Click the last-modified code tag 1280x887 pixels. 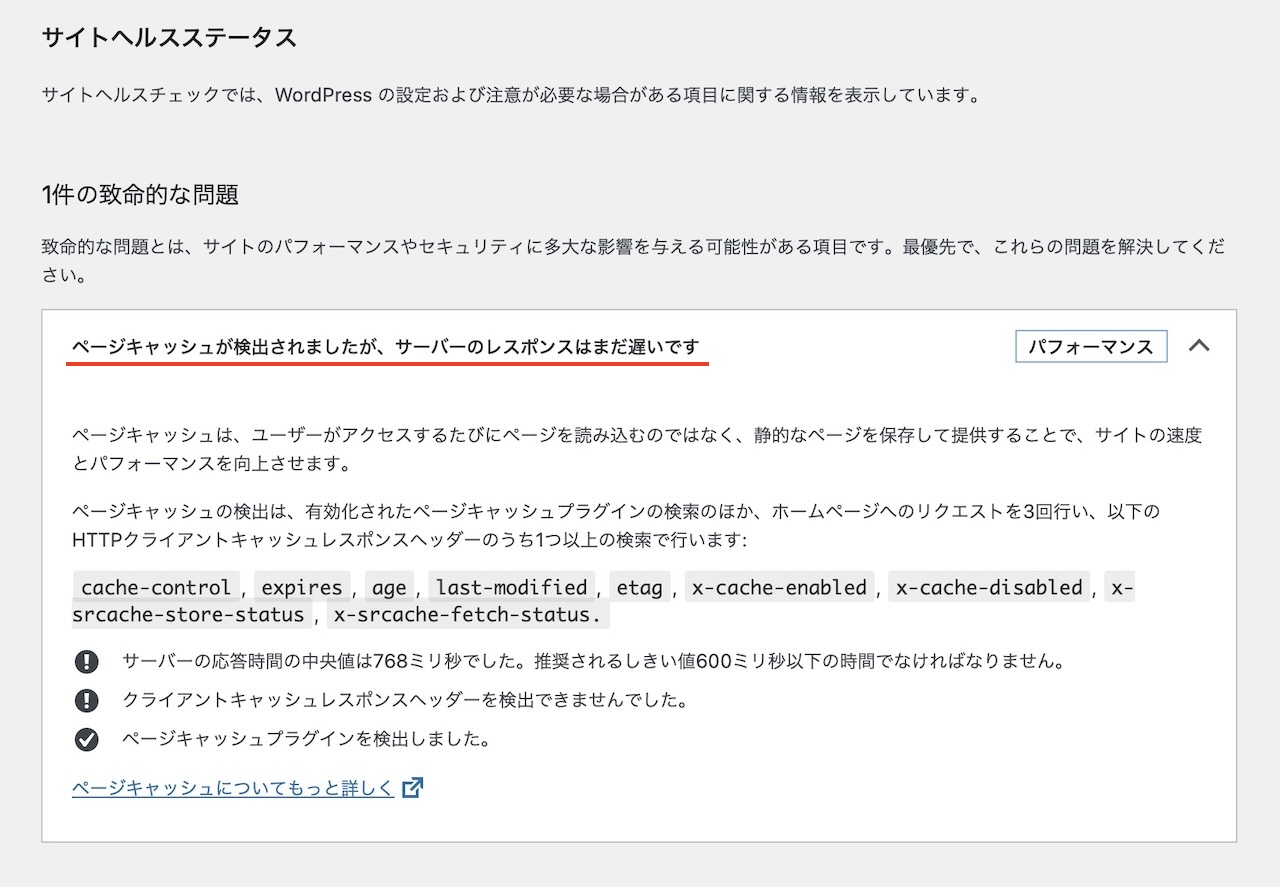tap(511, 587)
